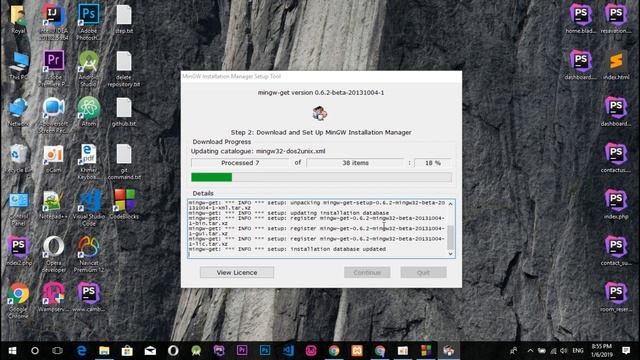Image resolution: width=640 pixels, height=360 pixels.
Task: Select the delete repository.txt desktop file
Action: tap(124, 69)
